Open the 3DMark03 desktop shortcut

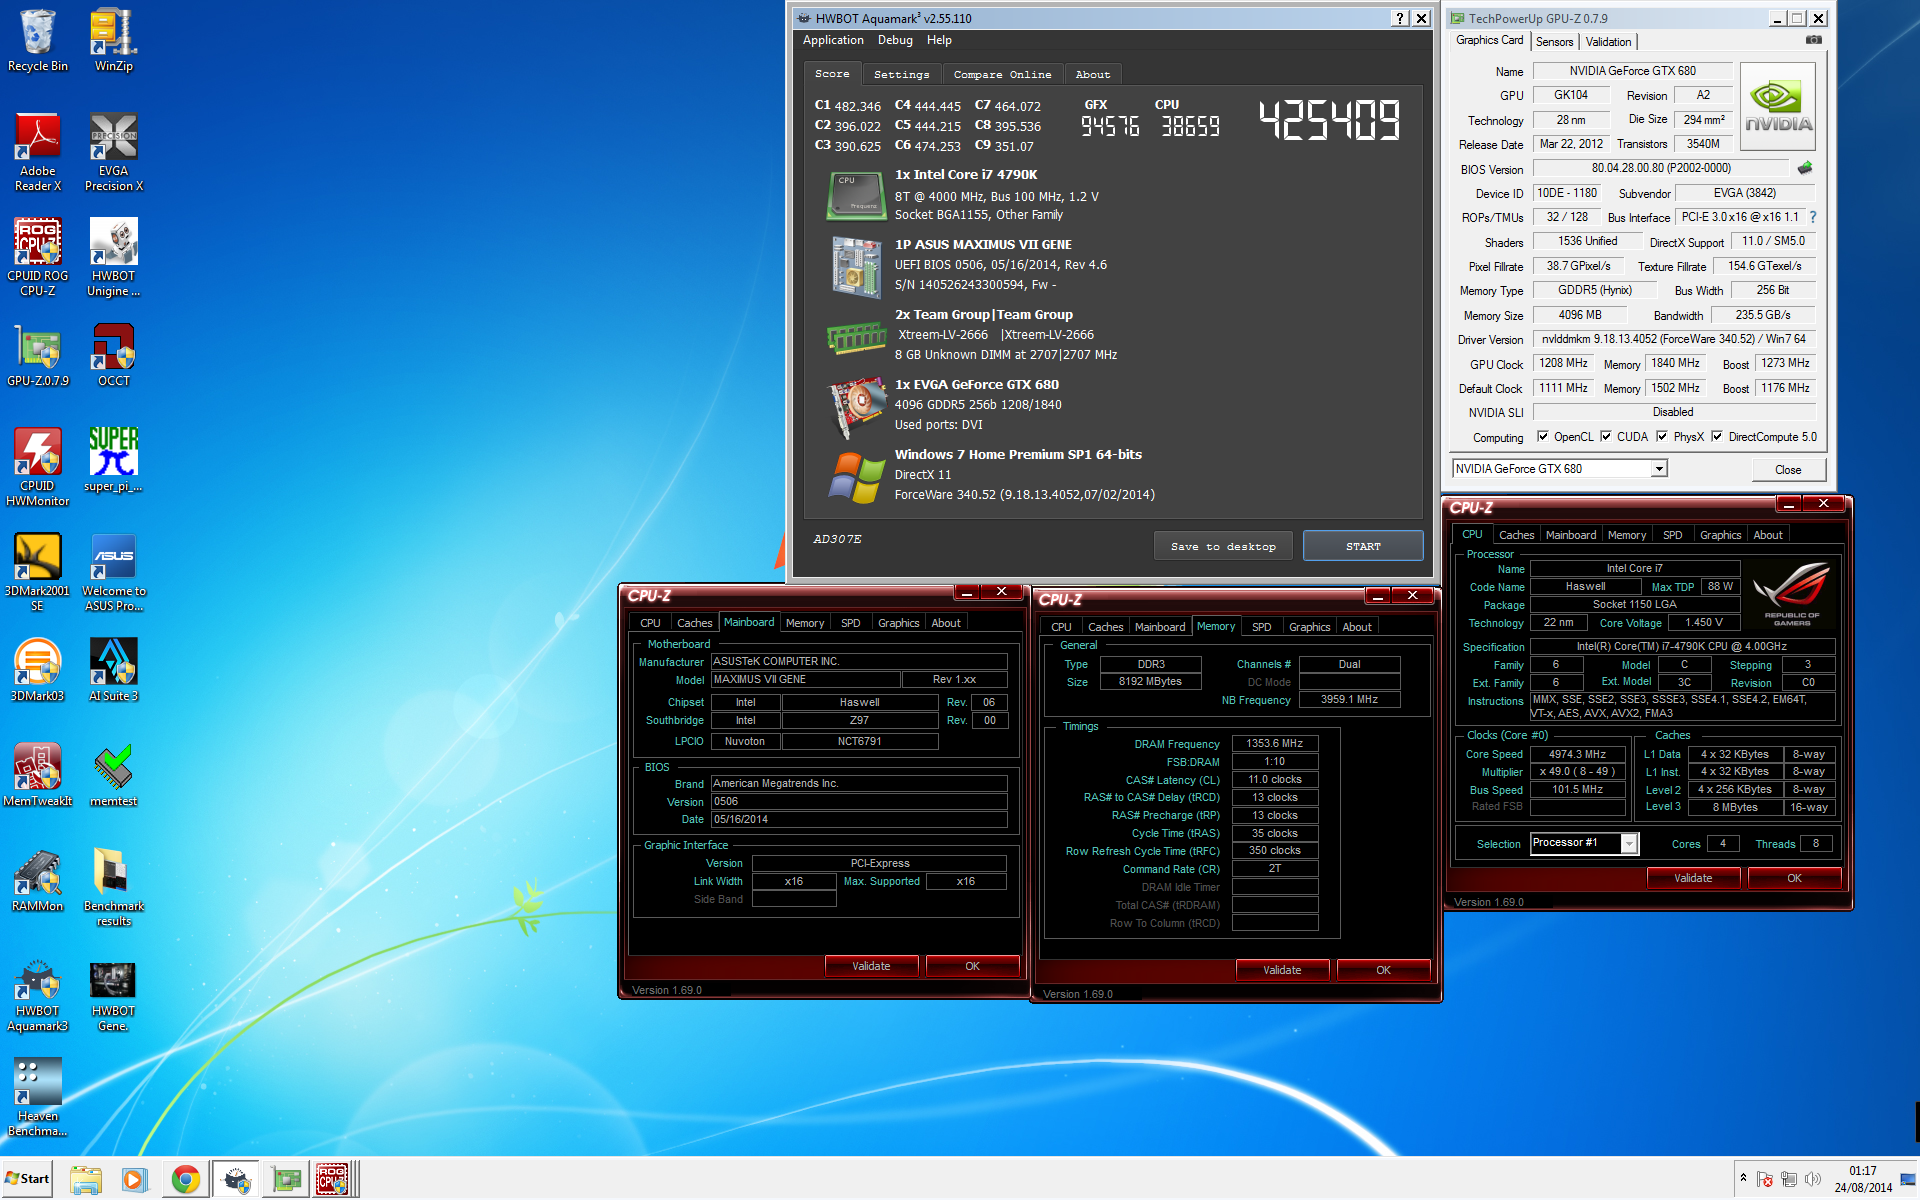click(x=38, y=670)
